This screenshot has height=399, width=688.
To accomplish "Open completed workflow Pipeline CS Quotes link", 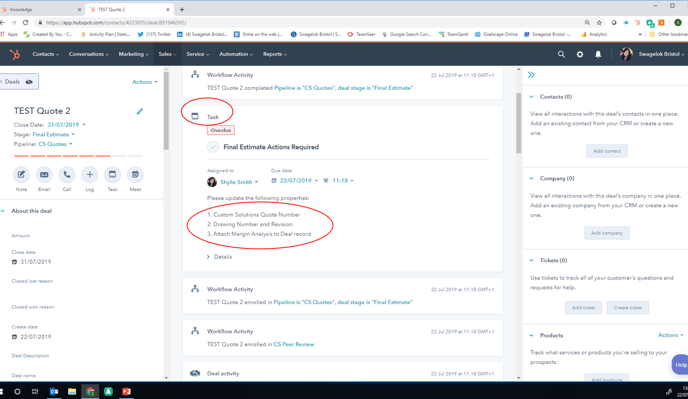I will click(343, 88).
